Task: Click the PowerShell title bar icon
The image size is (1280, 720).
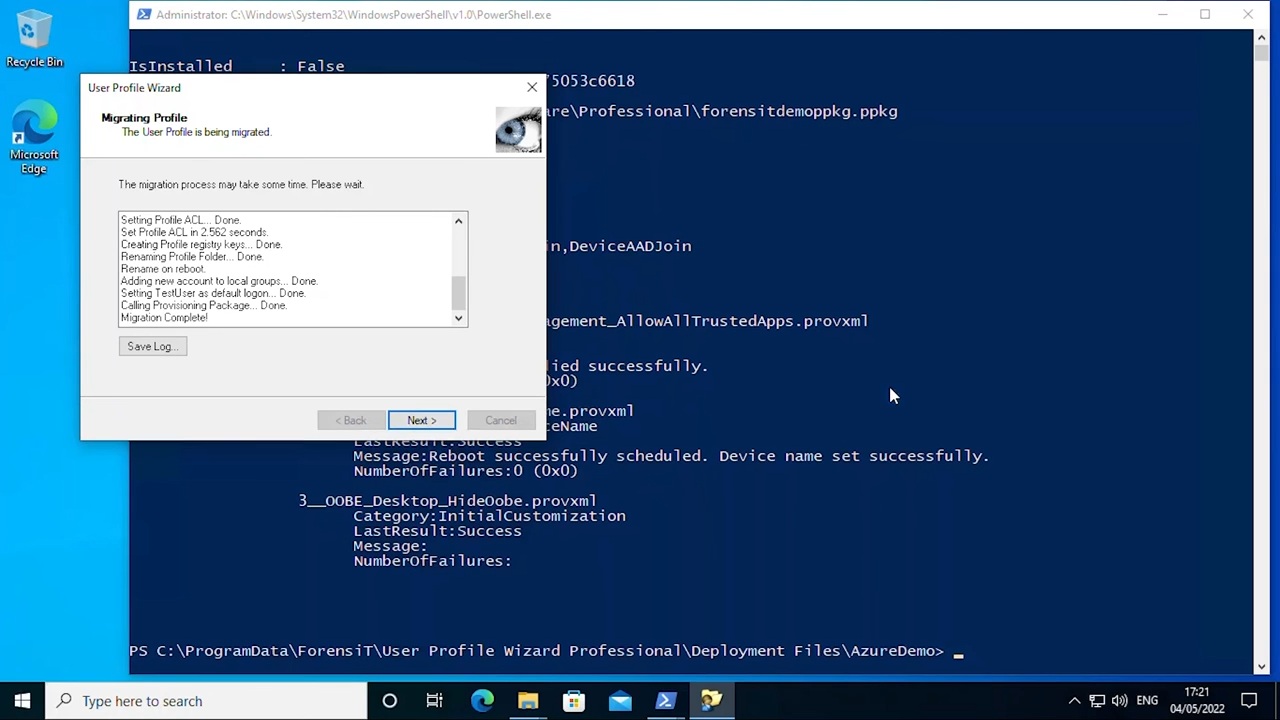Action: (x=144, y=14)
